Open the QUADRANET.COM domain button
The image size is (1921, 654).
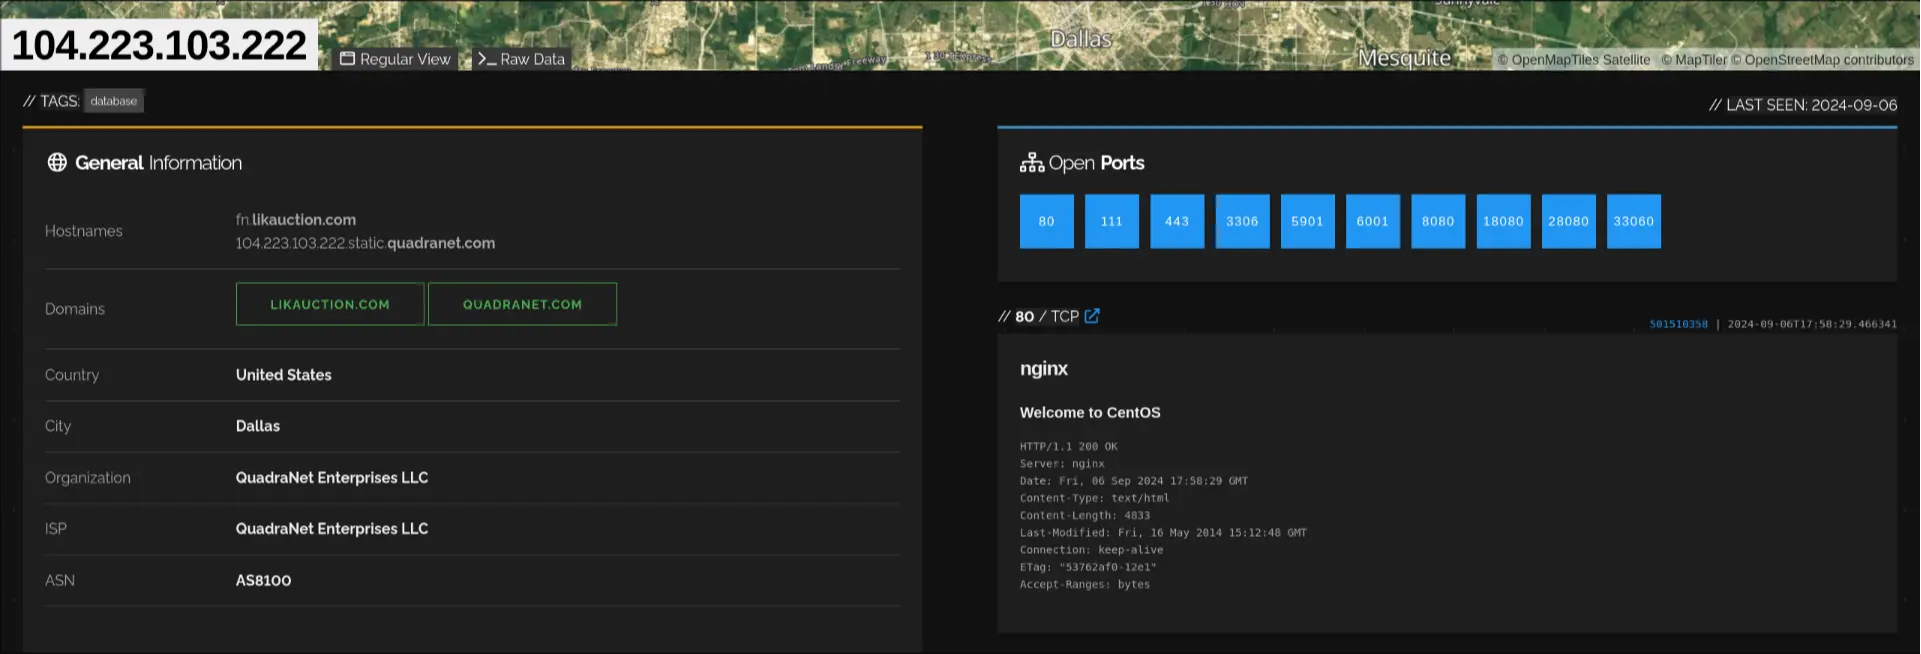tap(522, 304)
